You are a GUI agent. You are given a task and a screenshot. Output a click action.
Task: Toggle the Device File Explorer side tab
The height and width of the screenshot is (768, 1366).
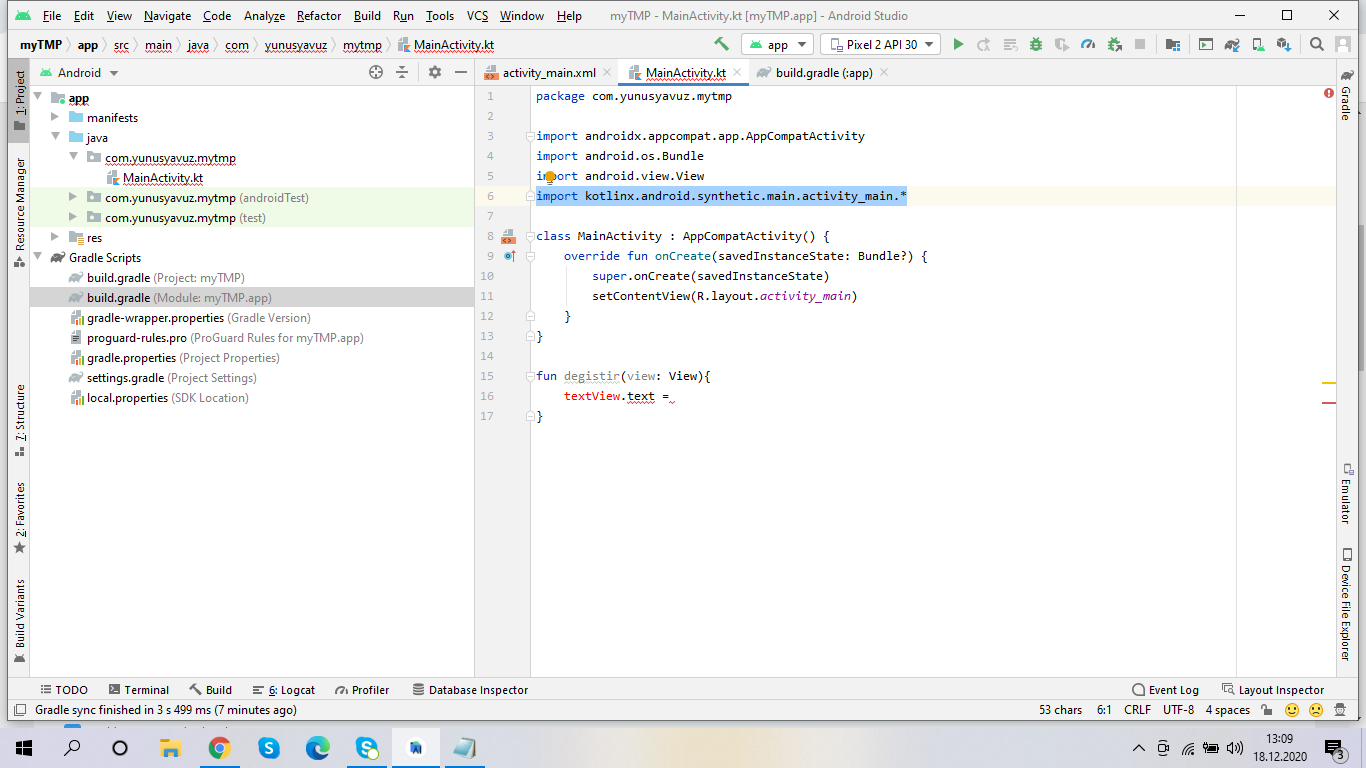1345,604
